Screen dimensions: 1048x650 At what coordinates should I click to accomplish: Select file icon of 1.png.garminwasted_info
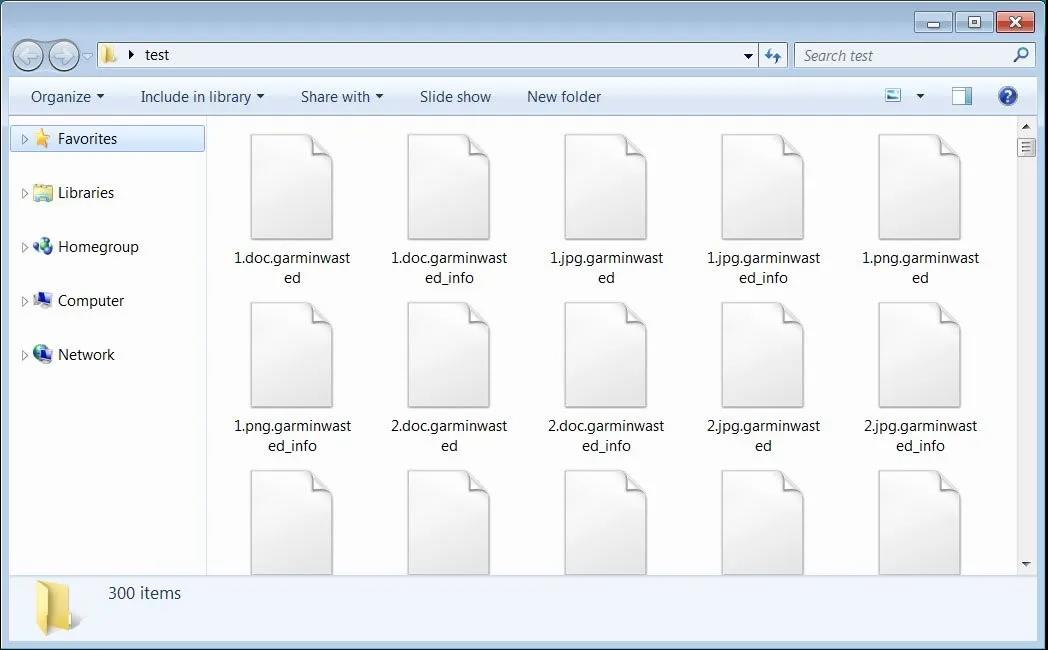click(291, 355)
